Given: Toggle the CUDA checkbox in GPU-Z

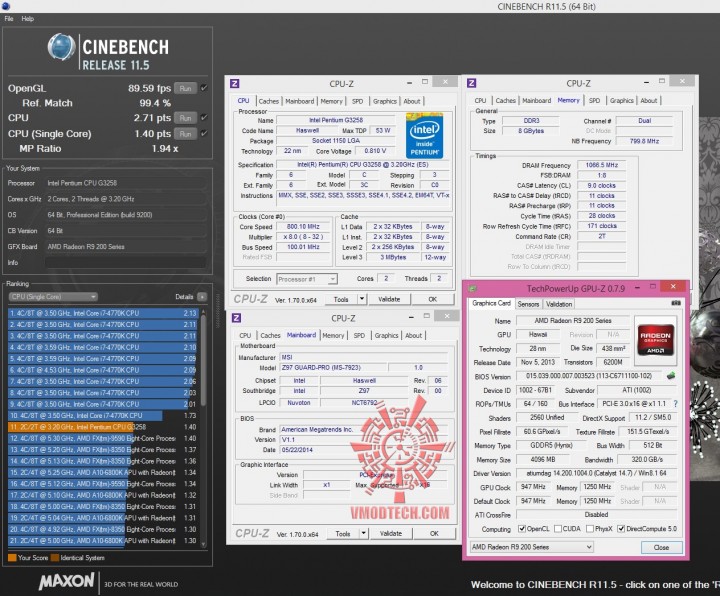Looking at the screenshot, I should coord(558,529).
